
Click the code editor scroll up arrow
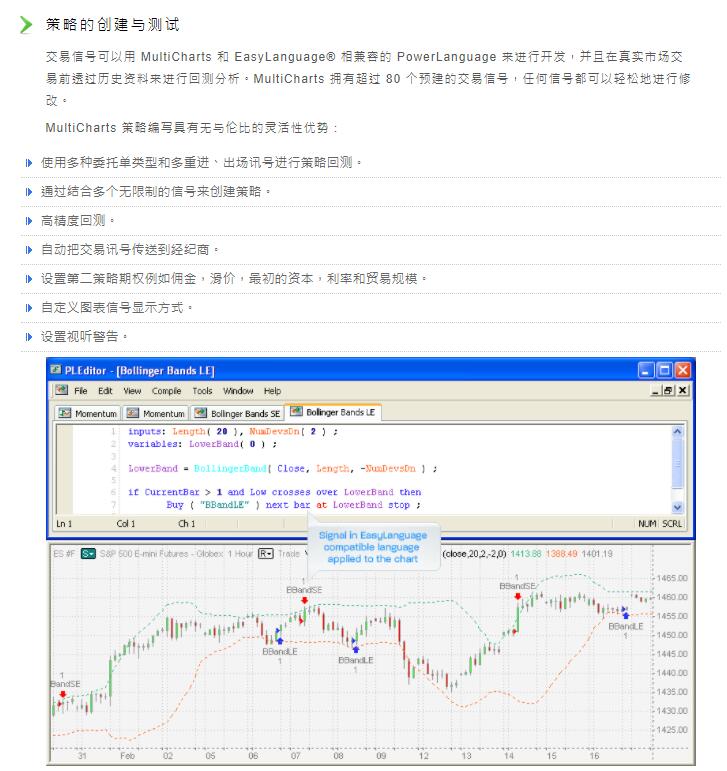[x=677, y=431]
